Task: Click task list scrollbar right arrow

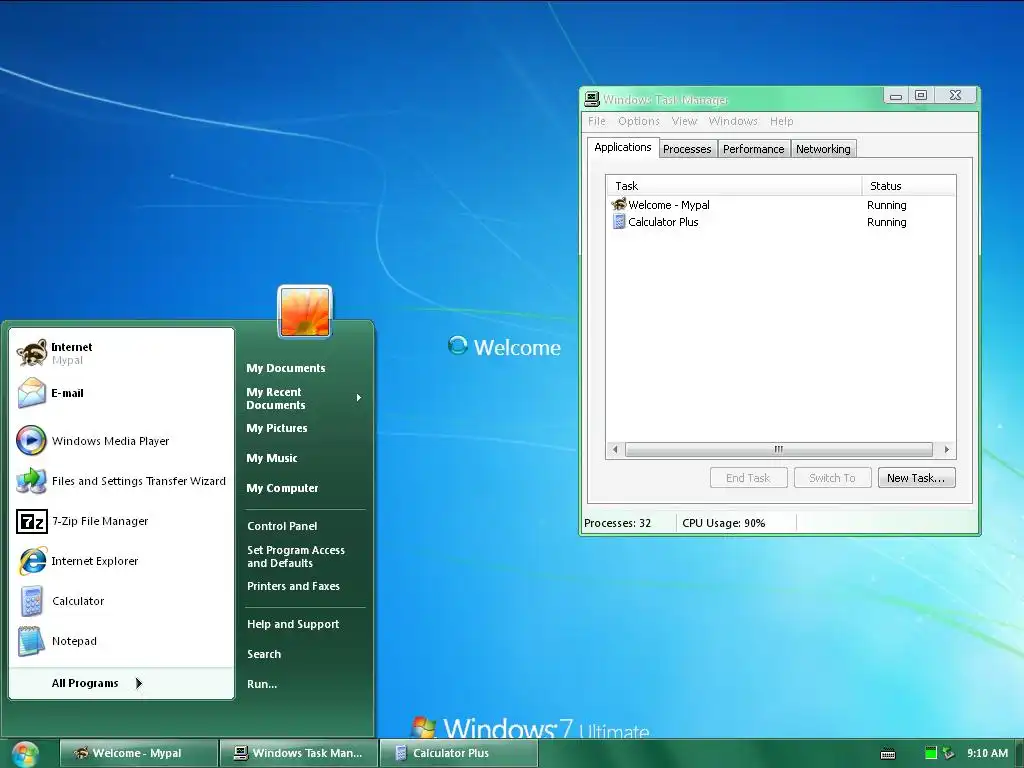Action: (x=947, y=449)
